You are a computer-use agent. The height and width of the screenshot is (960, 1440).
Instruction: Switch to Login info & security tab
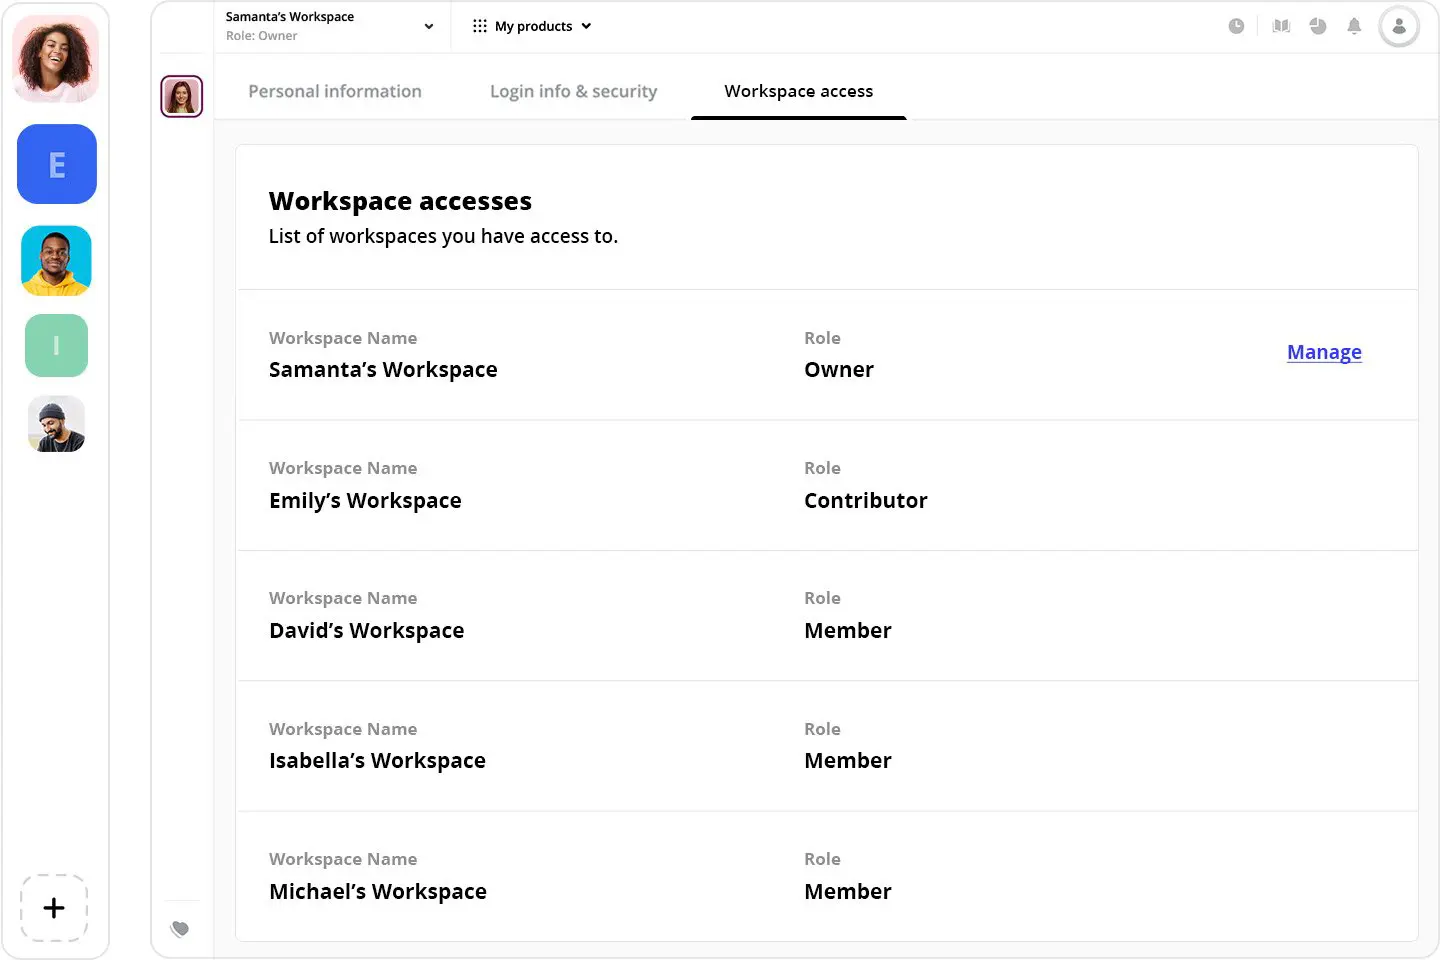coord(573,91)
